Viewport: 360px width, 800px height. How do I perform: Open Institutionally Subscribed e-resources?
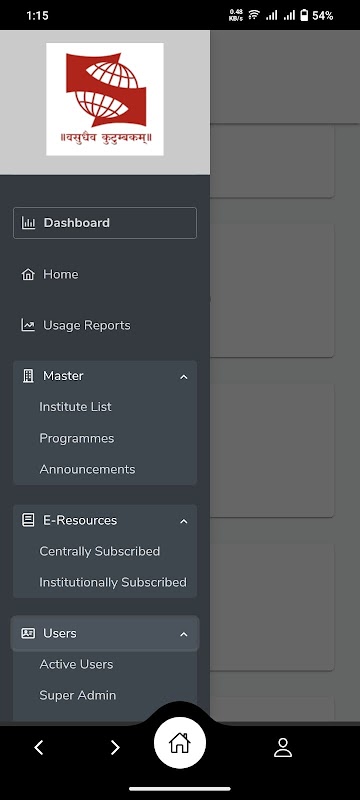pos(113,583)
